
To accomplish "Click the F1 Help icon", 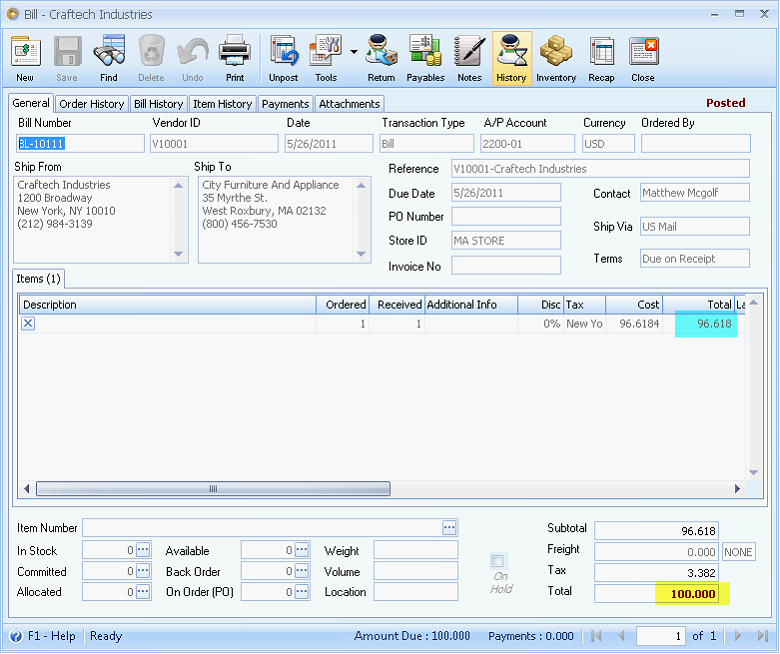I will point(16,636).
